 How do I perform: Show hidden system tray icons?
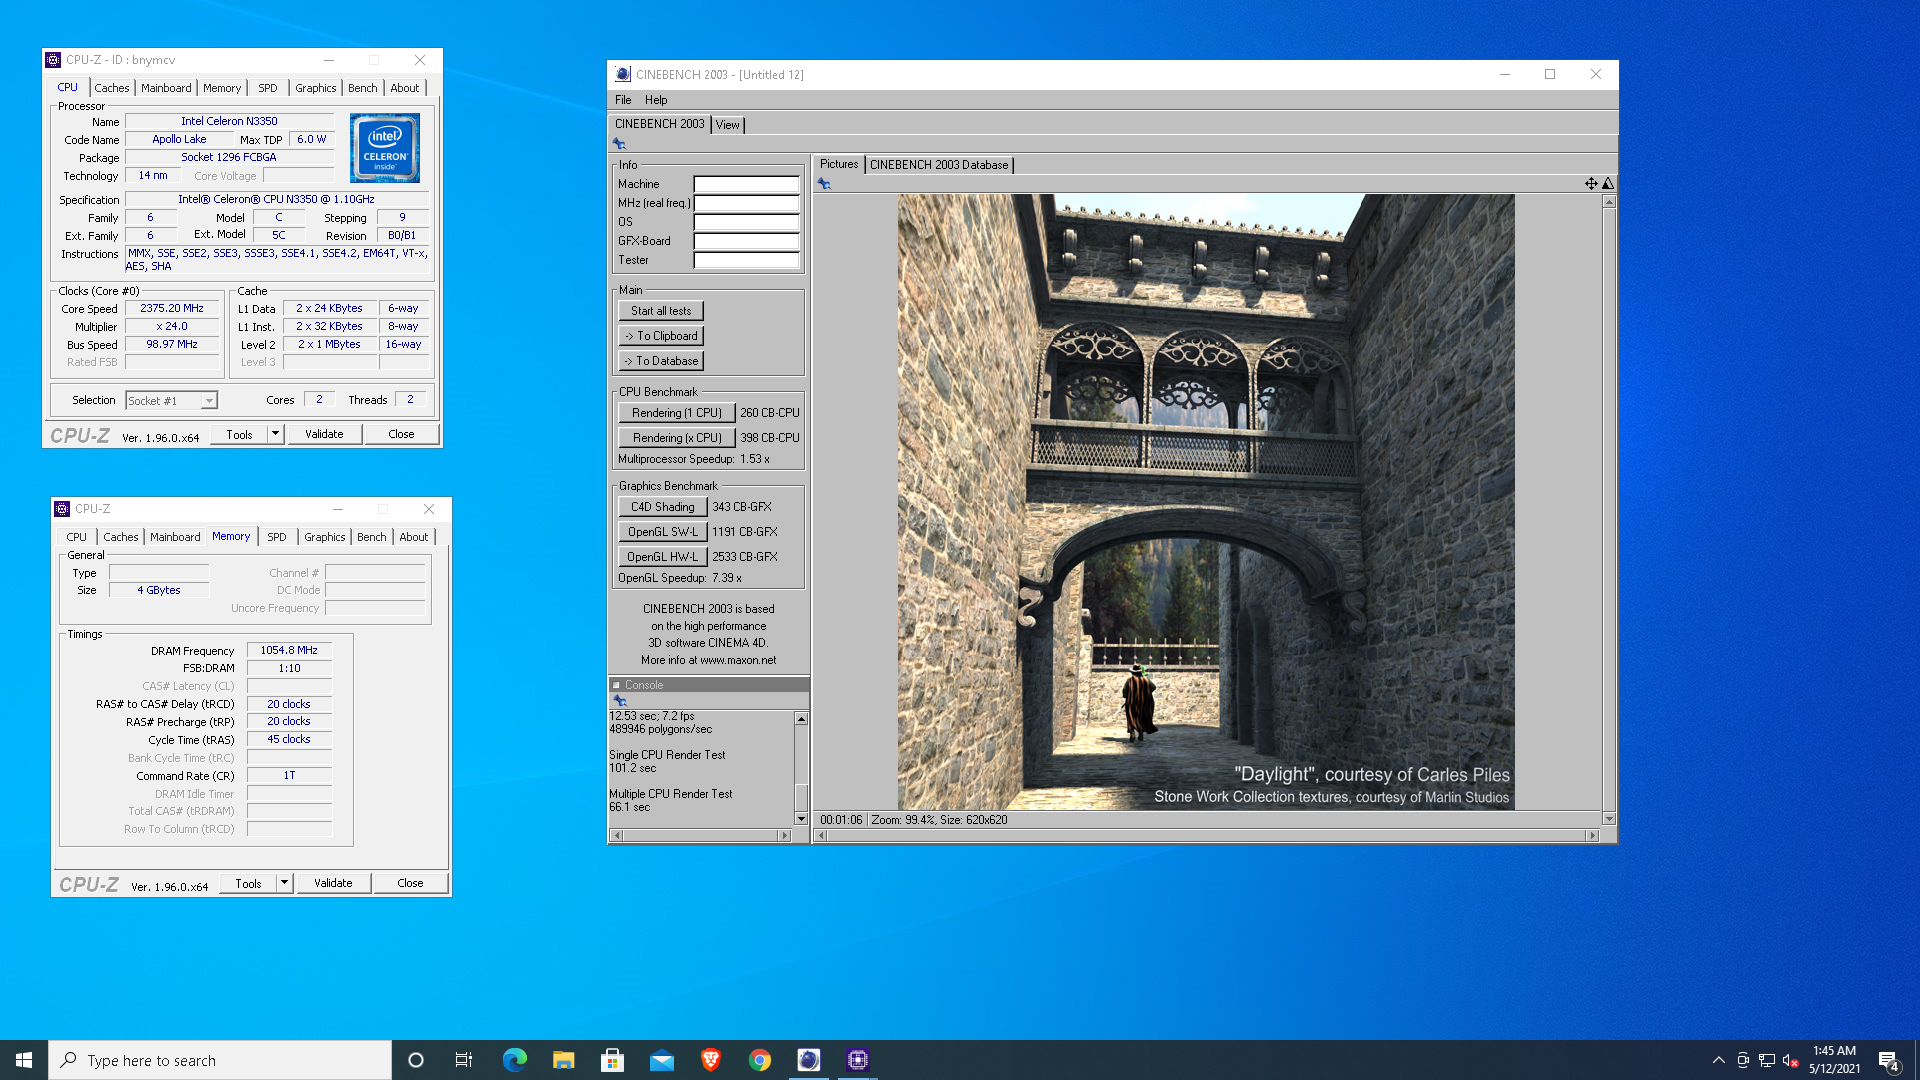(x=1718, y=1061)
